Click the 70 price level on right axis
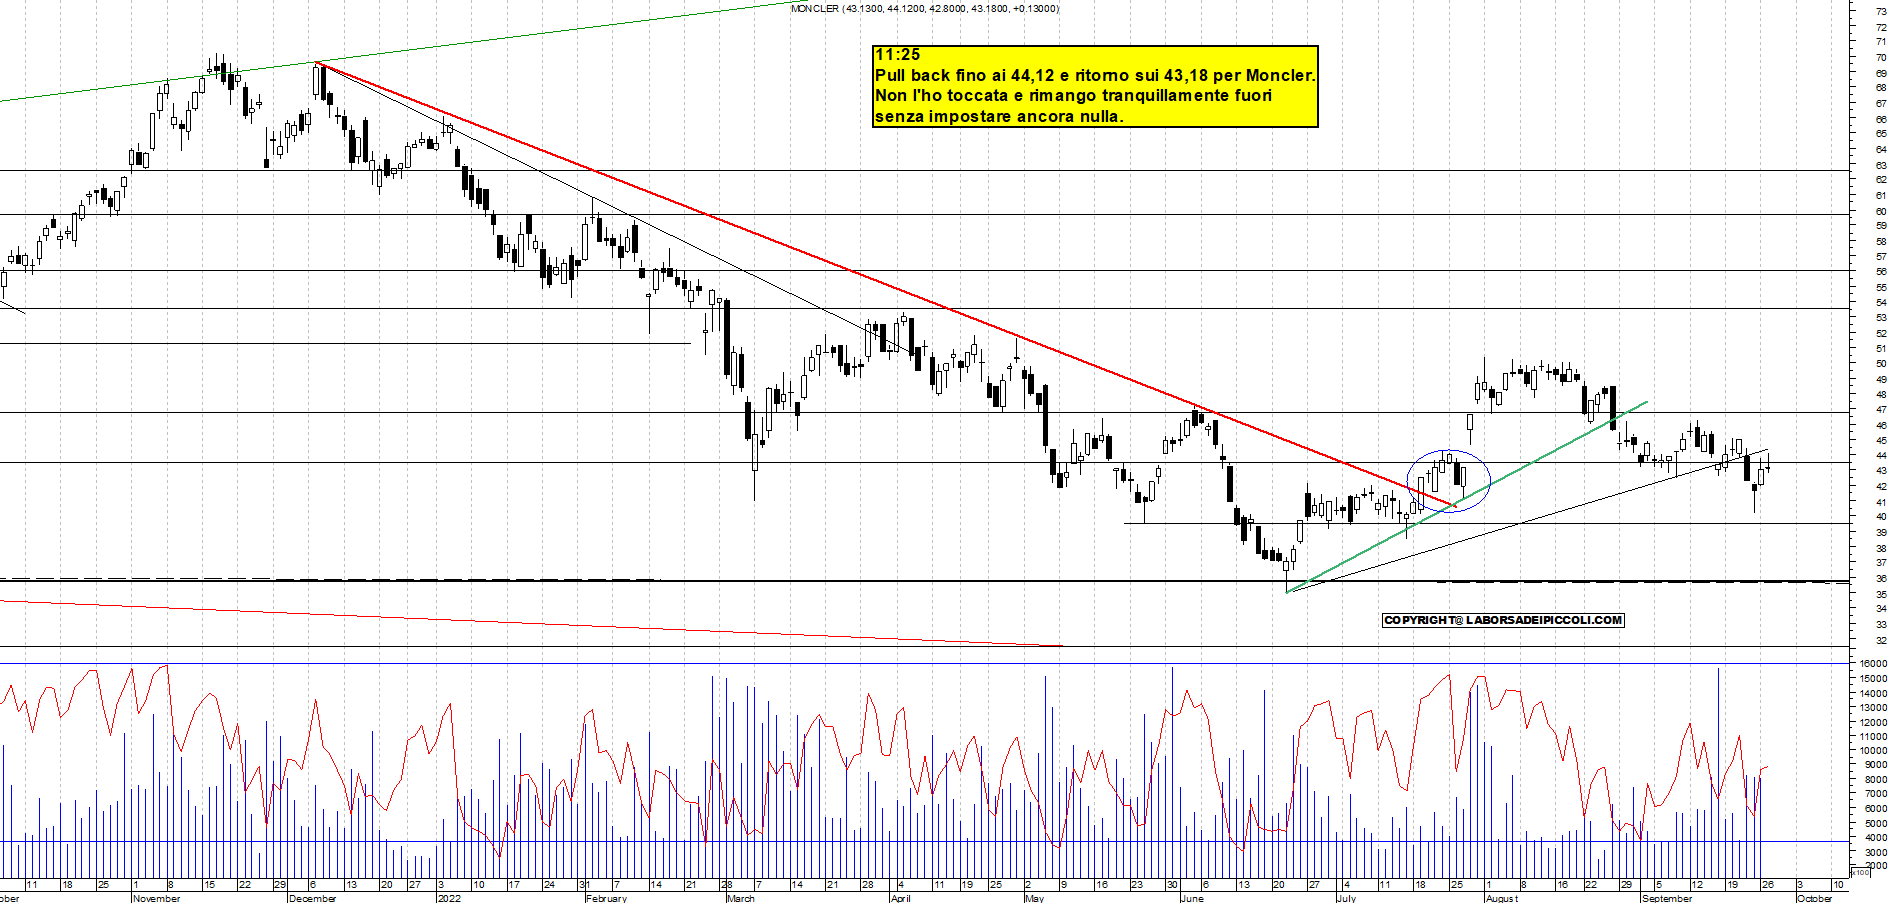 [1881, 58]
